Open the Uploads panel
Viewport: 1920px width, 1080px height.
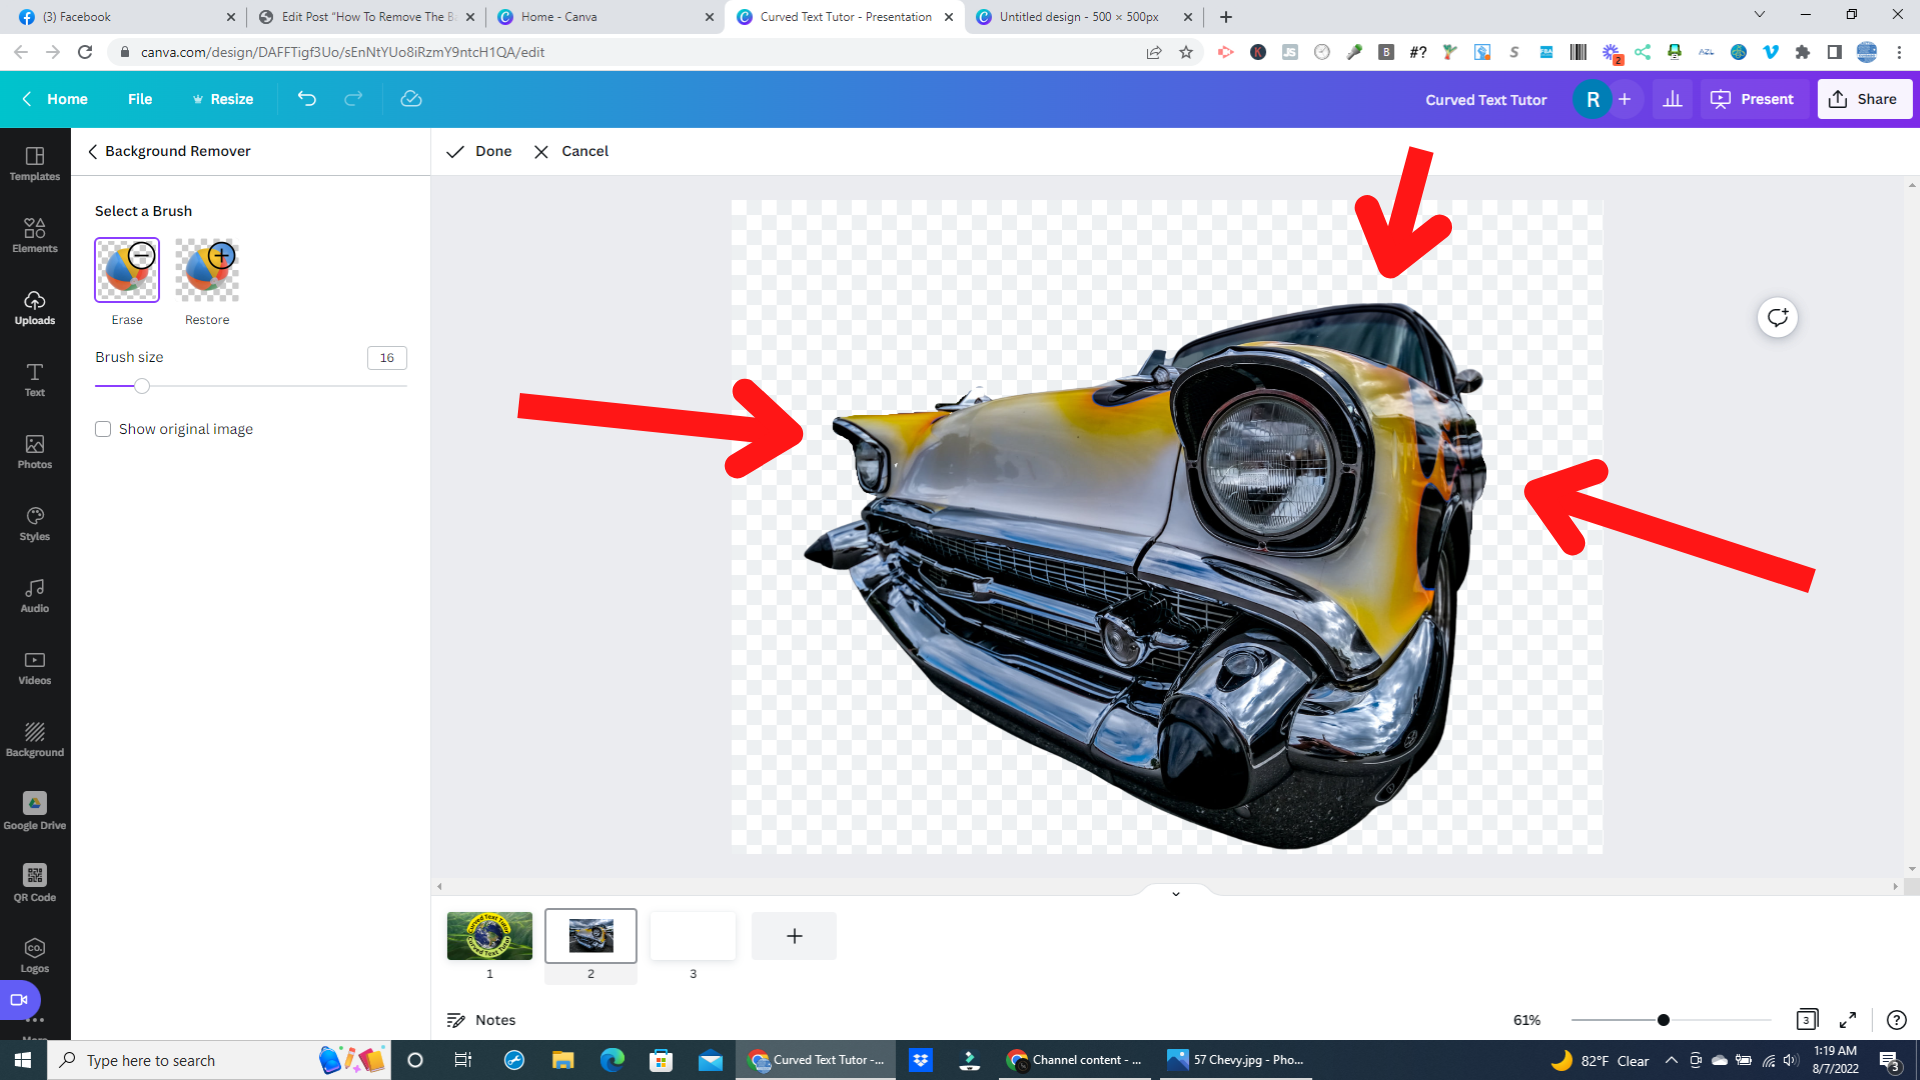pos(35,307)
